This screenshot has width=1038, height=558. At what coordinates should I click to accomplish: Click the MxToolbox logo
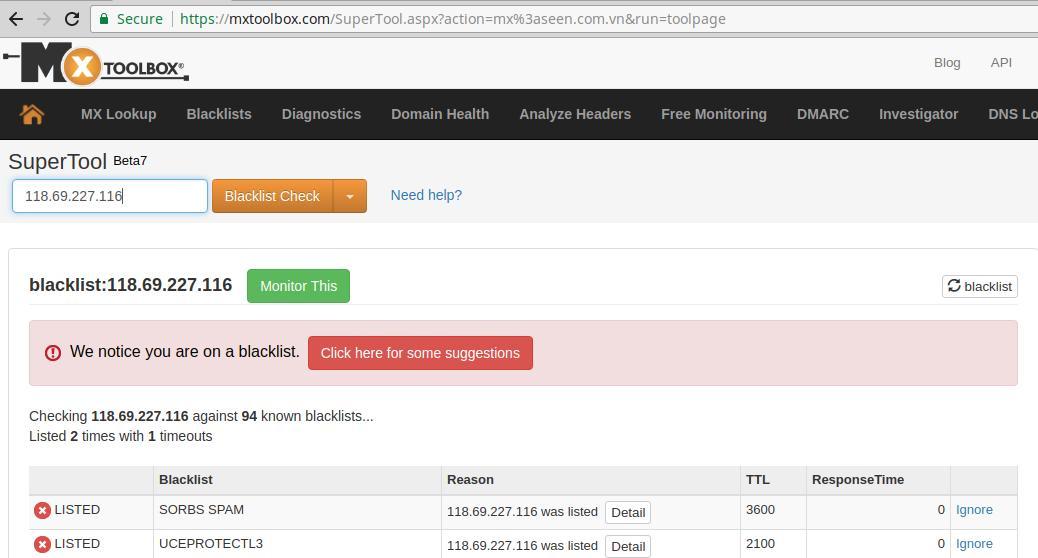(x=97, y=64)
